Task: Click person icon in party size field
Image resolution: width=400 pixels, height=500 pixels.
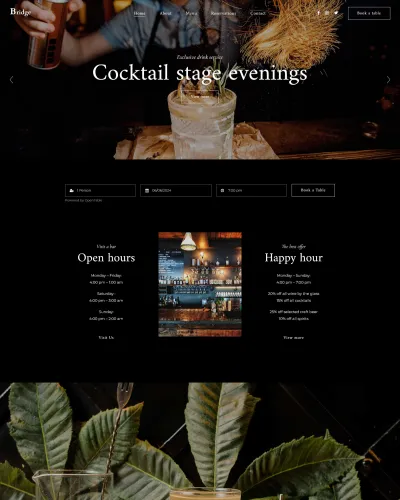Action: pyautogui.click(x=71, y=191)
